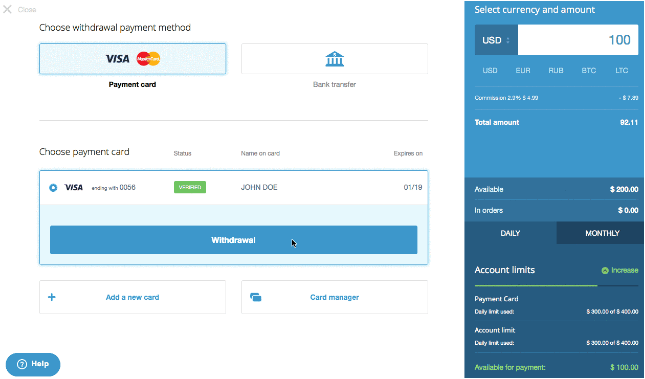Switch to the MONTHLY limits tab

(602, 233)
